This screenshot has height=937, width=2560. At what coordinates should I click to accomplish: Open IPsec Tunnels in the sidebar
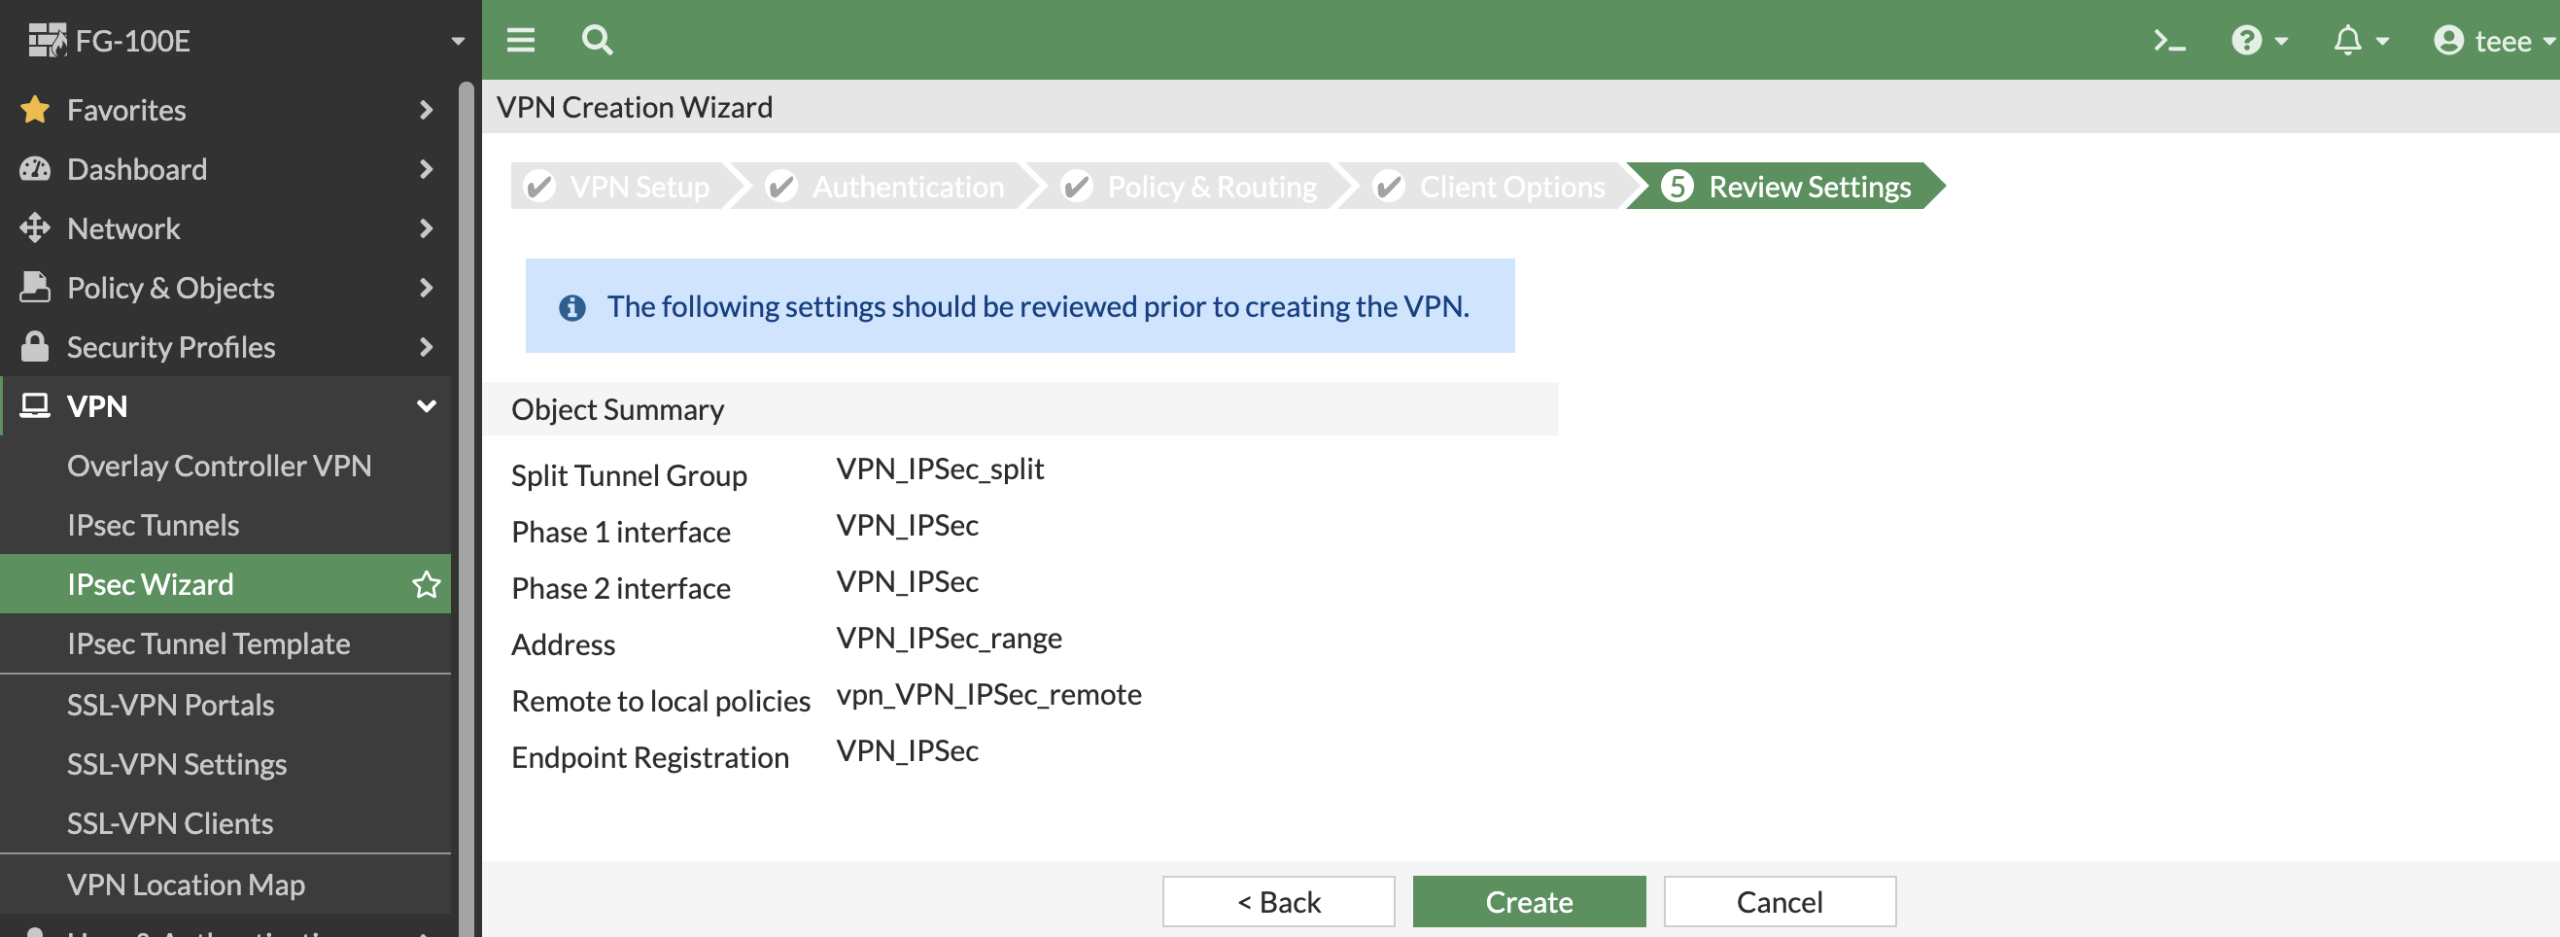[153, 525]
